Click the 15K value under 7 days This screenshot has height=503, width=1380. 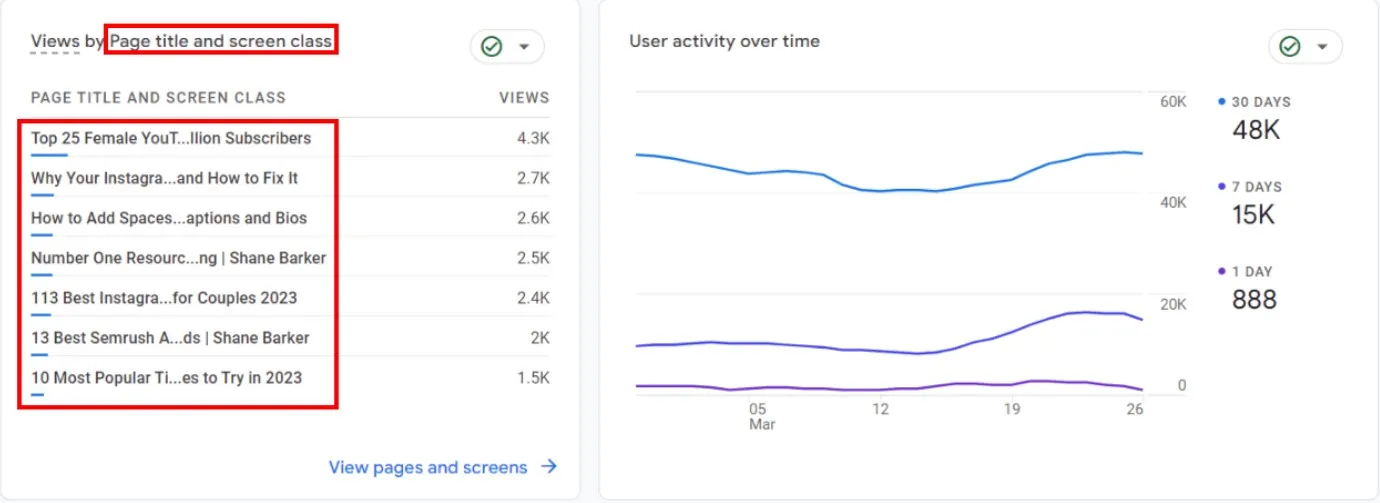pyautogui.click(x=1254, y=215)
